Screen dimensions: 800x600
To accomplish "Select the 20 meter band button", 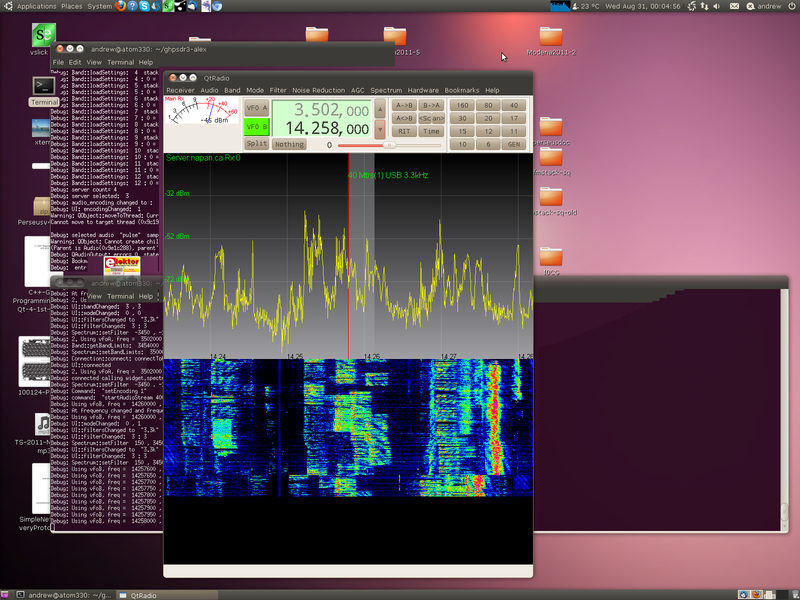I will 488,118.
